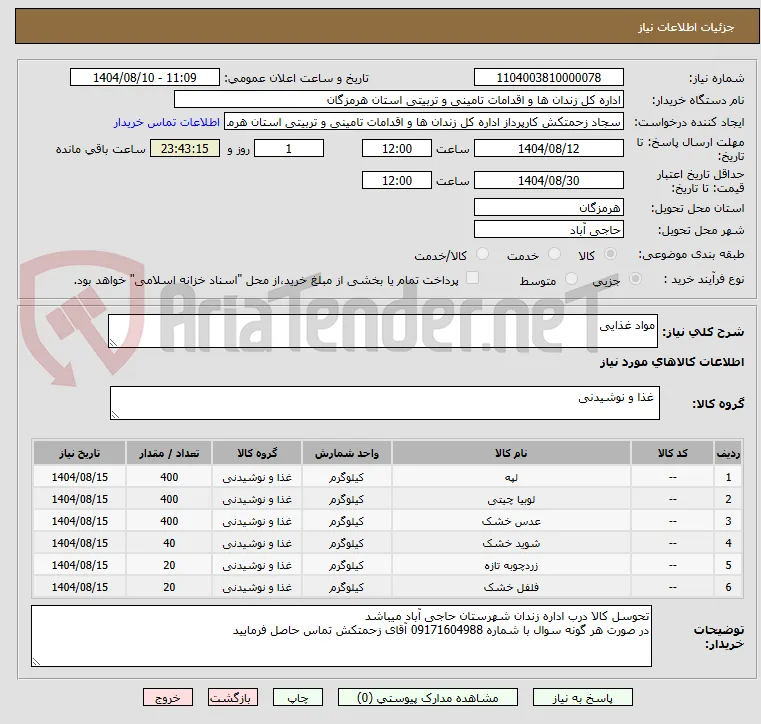Screen dimensions: 761x724
Task: Click delivery province field هرمزگان
Action: [x=548, y=208]
